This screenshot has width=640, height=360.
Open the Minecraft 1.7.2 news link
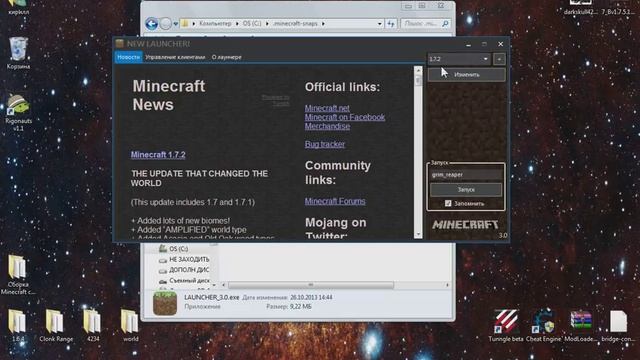pos(158,155)
